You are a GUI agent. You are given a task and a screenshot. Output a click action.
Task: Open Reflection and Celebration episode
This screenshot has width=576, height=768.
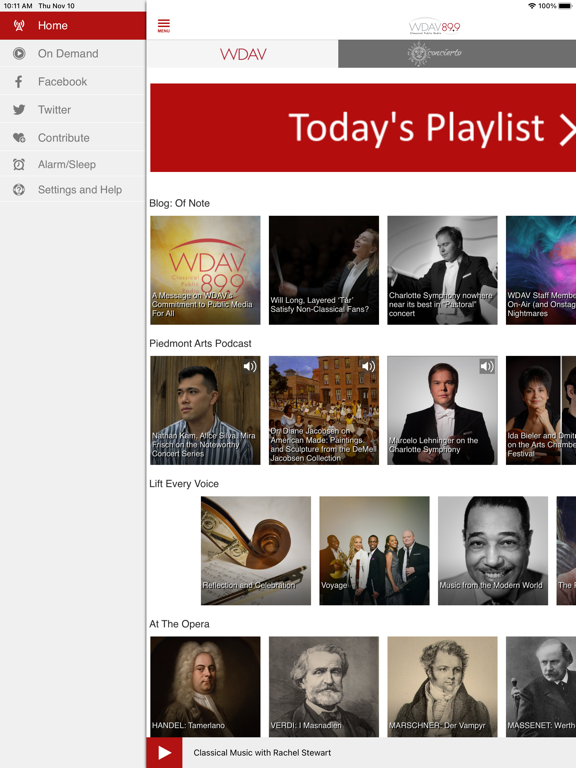(256, 551)
